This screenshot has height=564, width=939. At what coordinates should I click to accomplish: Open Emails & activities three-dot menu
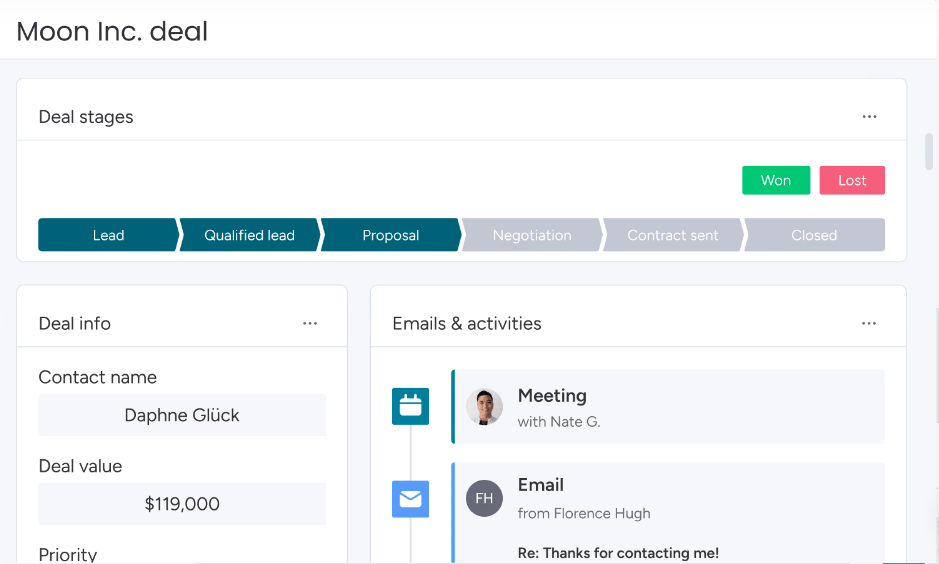pyautogui.click(x=869, y=323)
